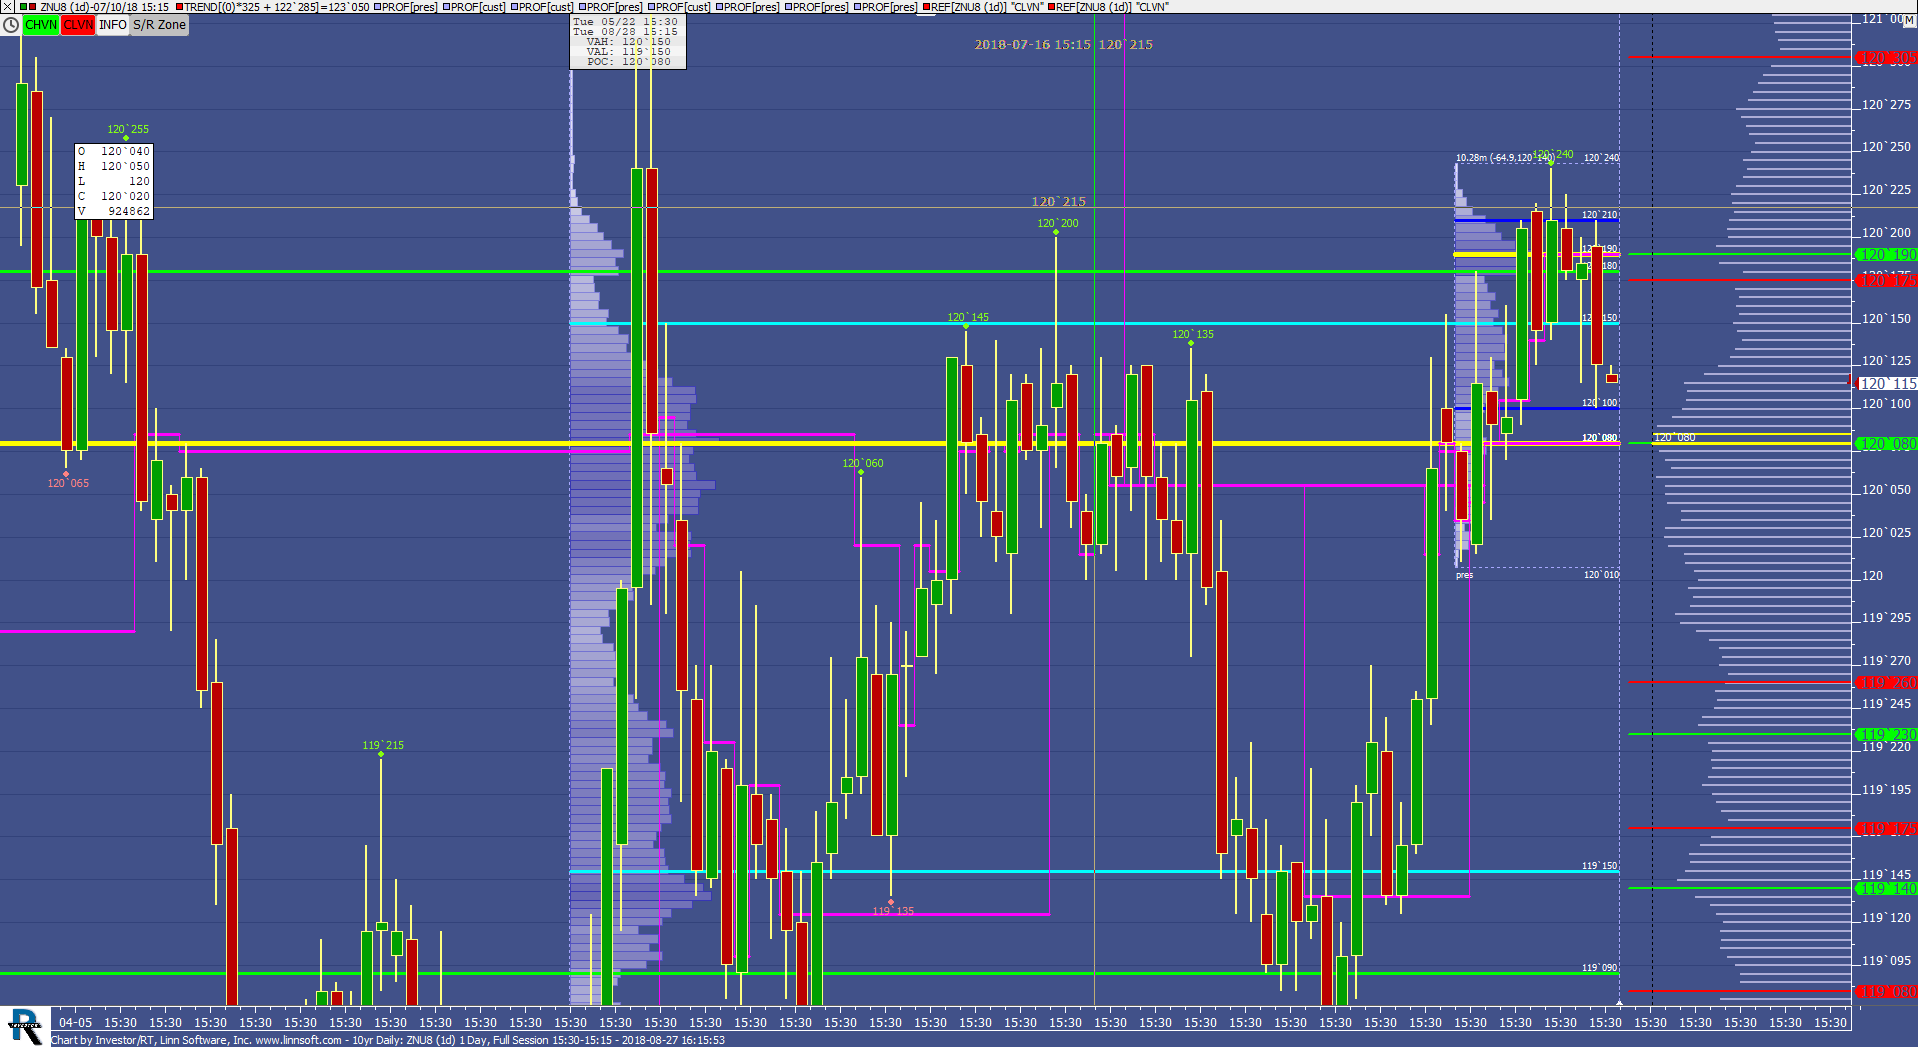Screen dimensions: 1918x1047
Task: Click the green 119`230 price level tag
Action: pyautogui.click(x=1886, y=734)
